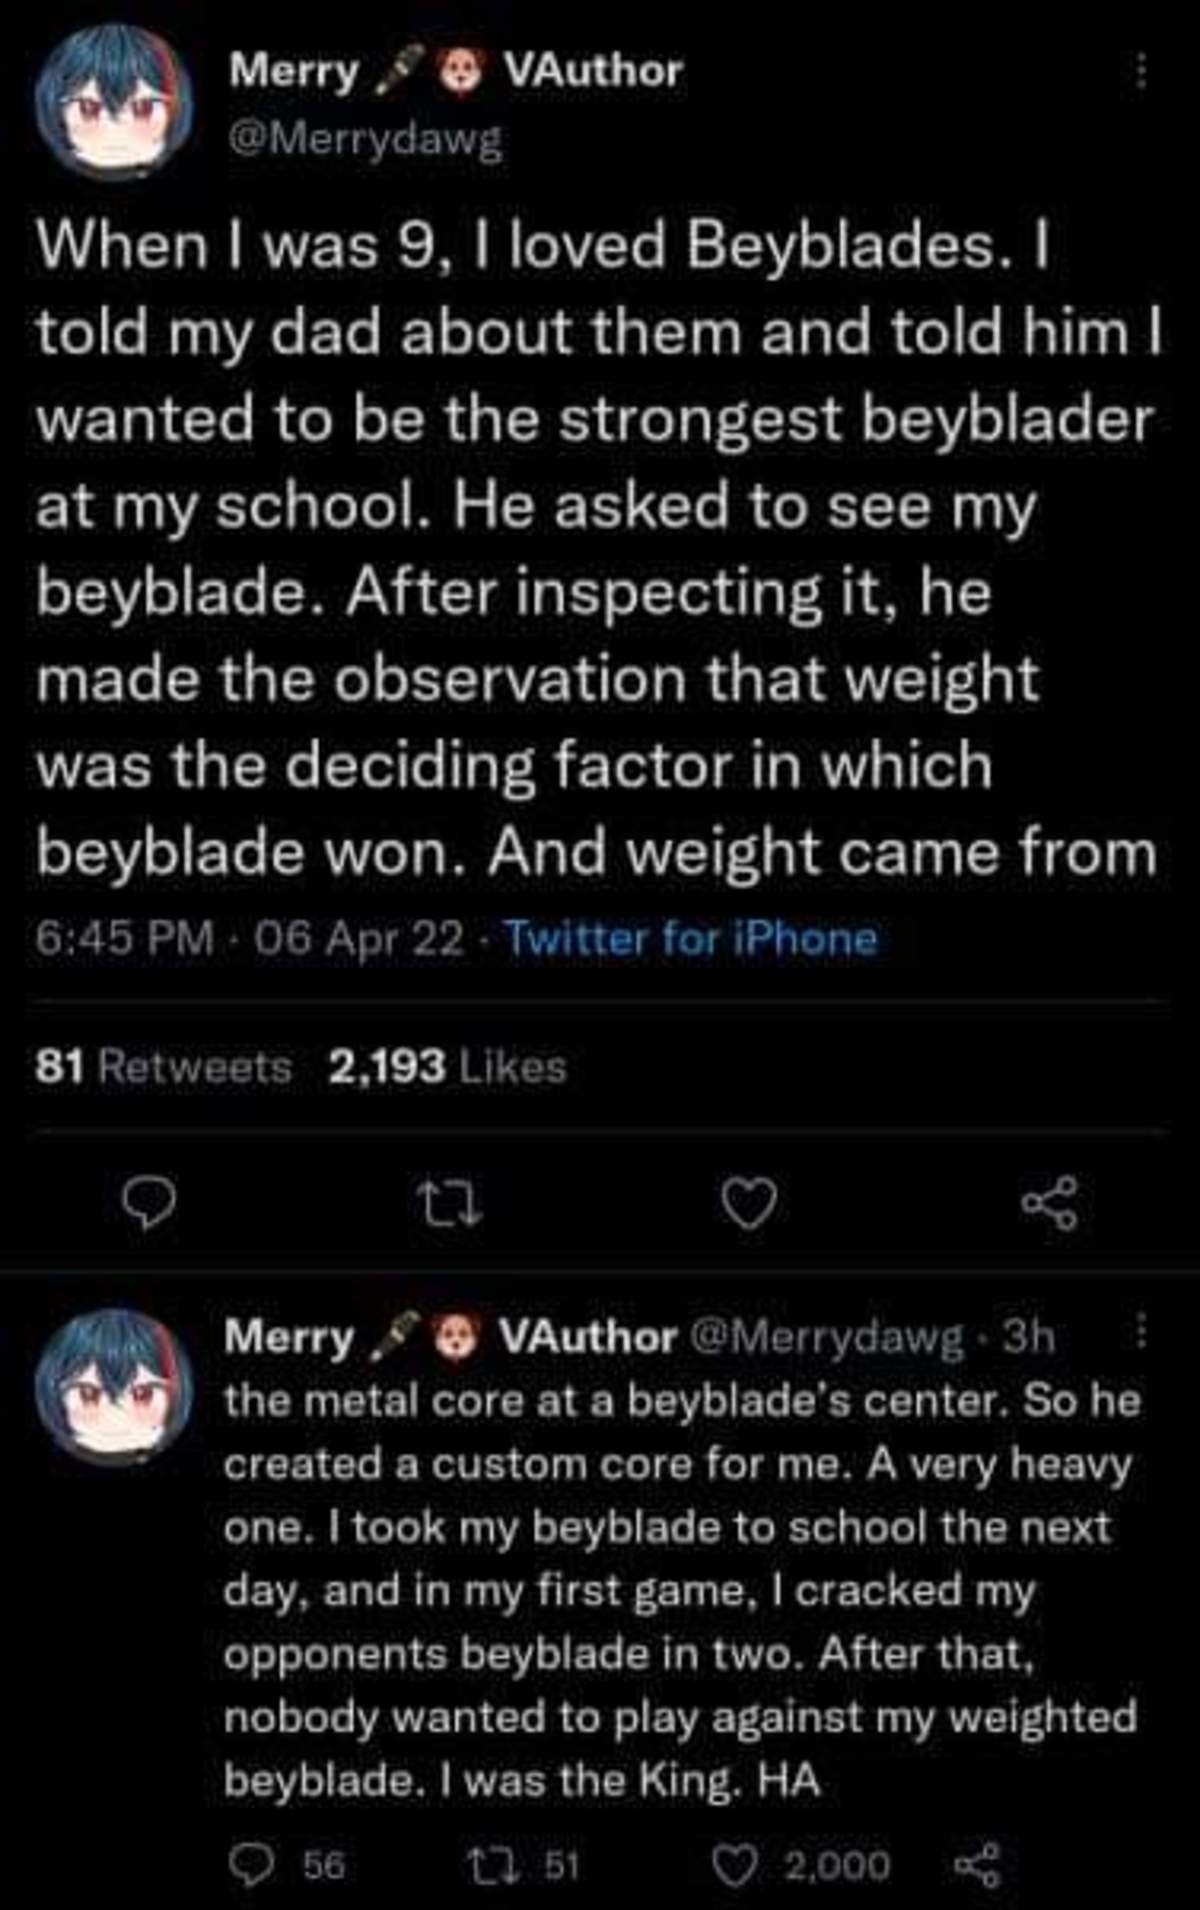1200x1910 pixels.
Task: Click the 3h timestamp on reply tweet
Action: pos(1029,1336)
